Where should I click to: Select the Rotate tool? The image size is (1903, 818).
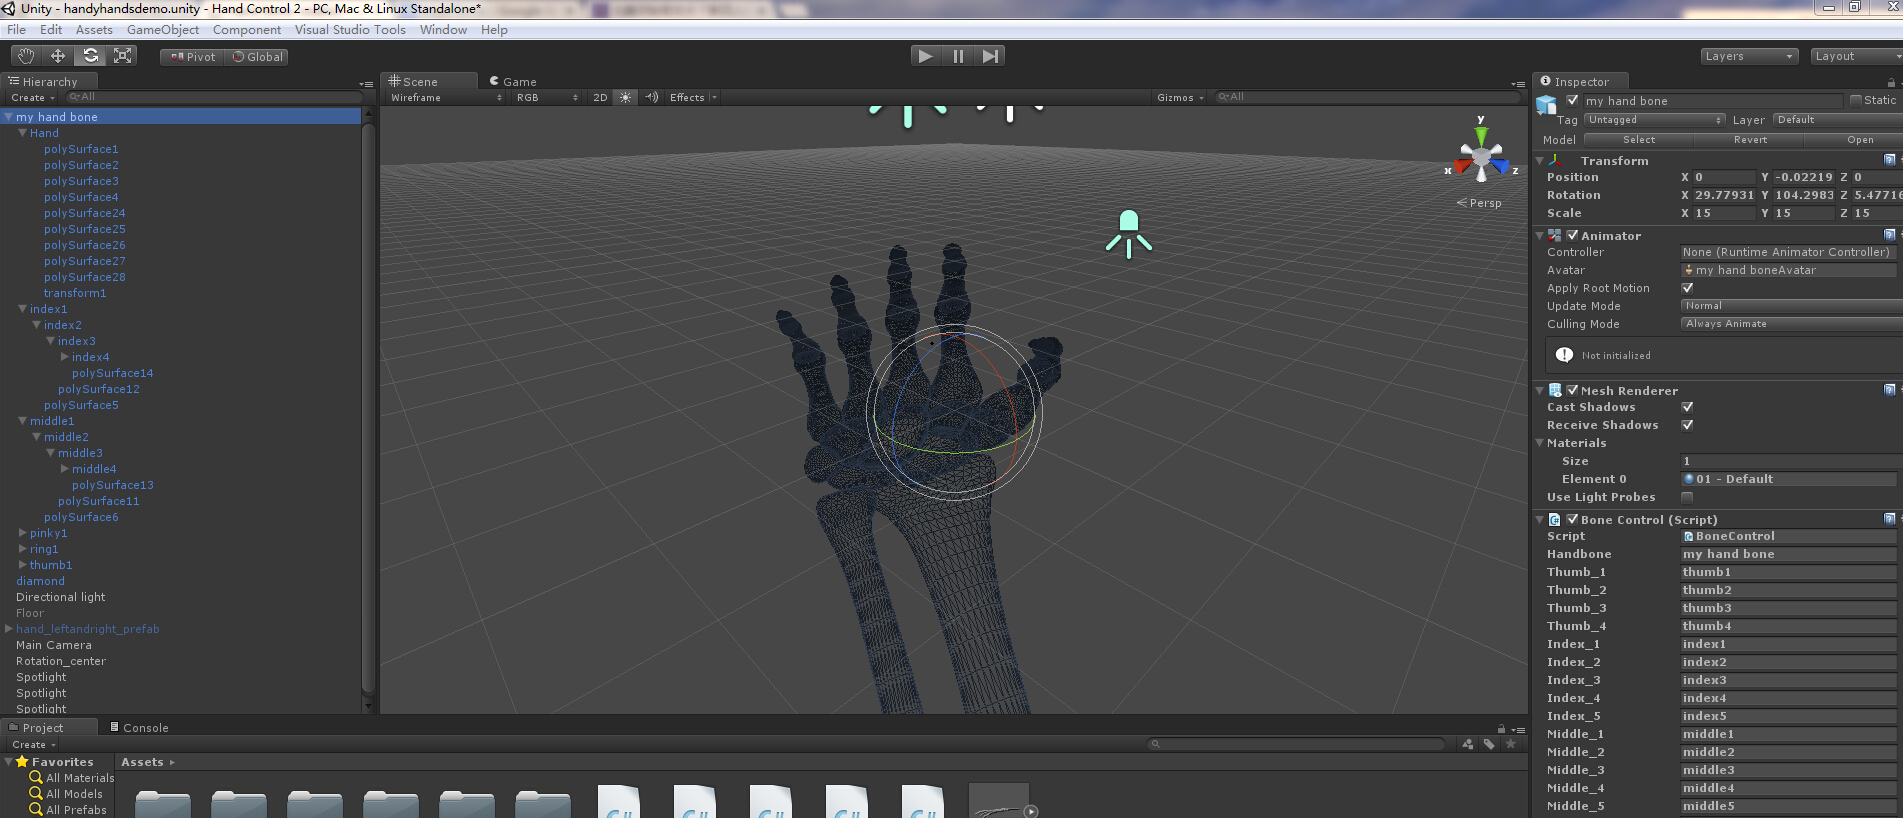coord(91,56)
